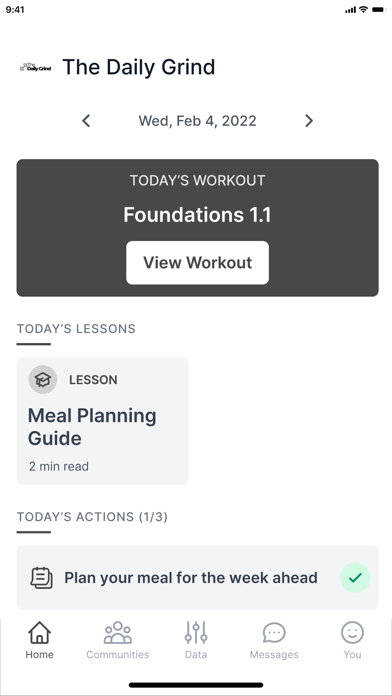
Task: Tap the Wi-Fi status bar icon
Action: click(364, 9)
